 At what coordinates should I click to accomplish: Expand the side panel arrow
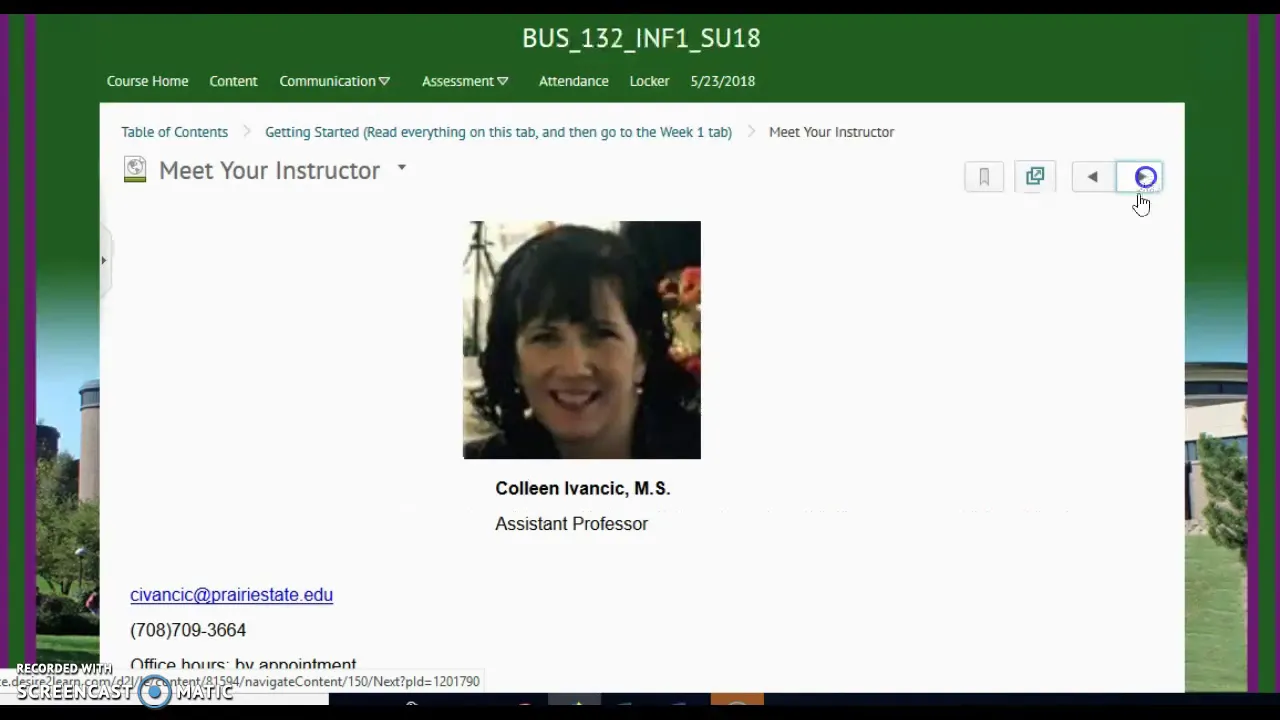103,260
